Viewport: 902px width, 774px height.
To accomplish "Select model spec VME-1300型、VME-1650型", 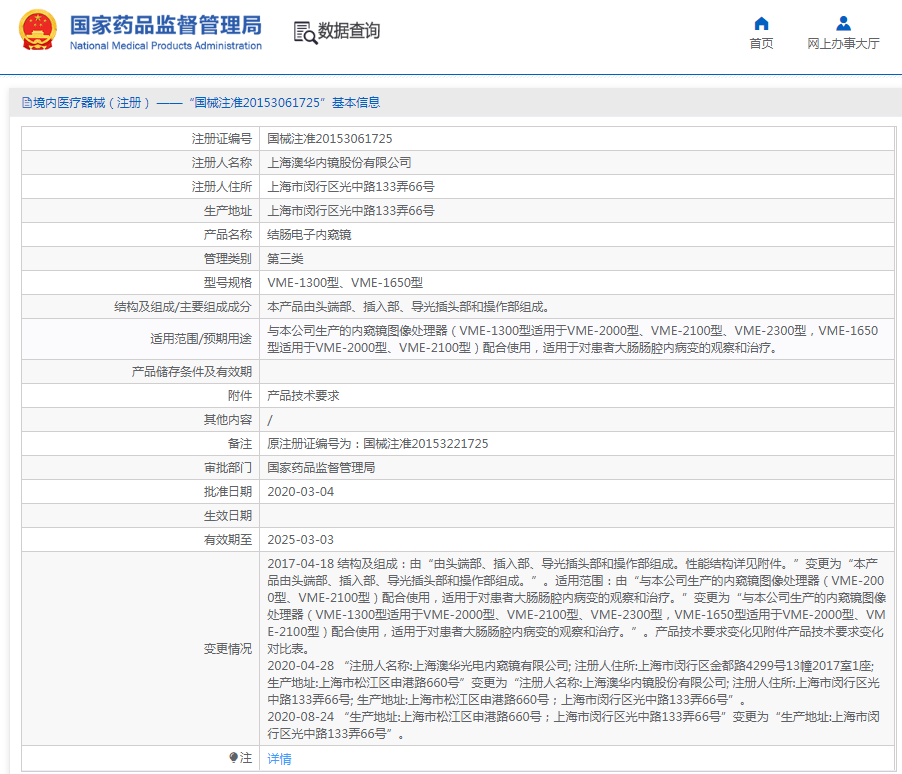I will click(345, 283).
